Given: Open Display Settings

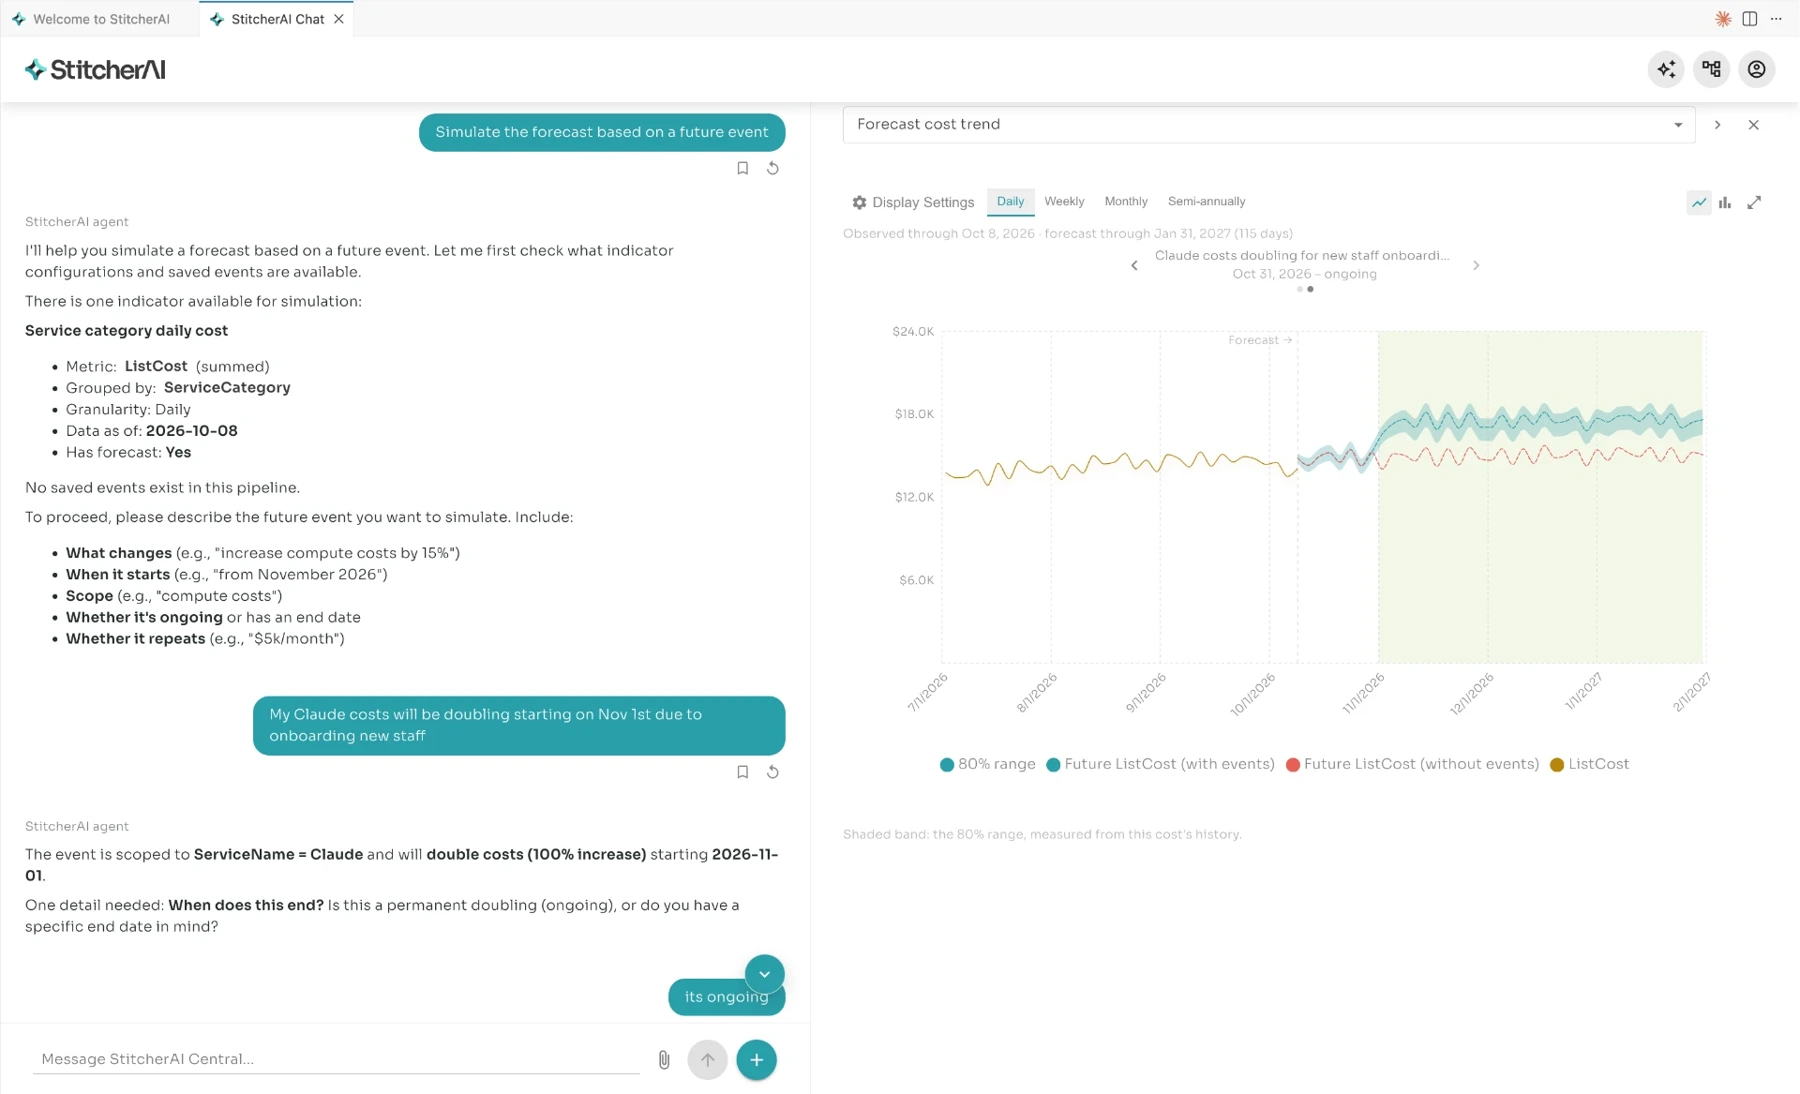Looking at the screenshot, I should [912, 202].
